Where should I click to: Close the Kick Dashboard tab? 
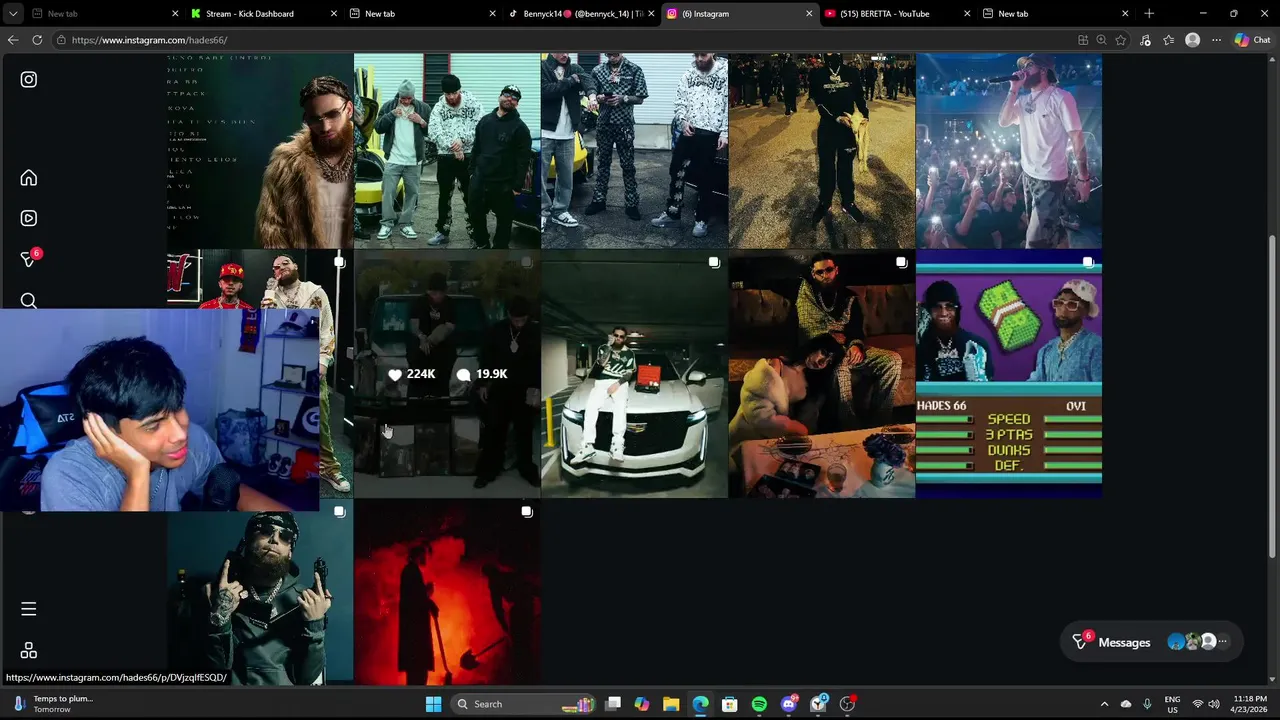[x=334, y=14]
